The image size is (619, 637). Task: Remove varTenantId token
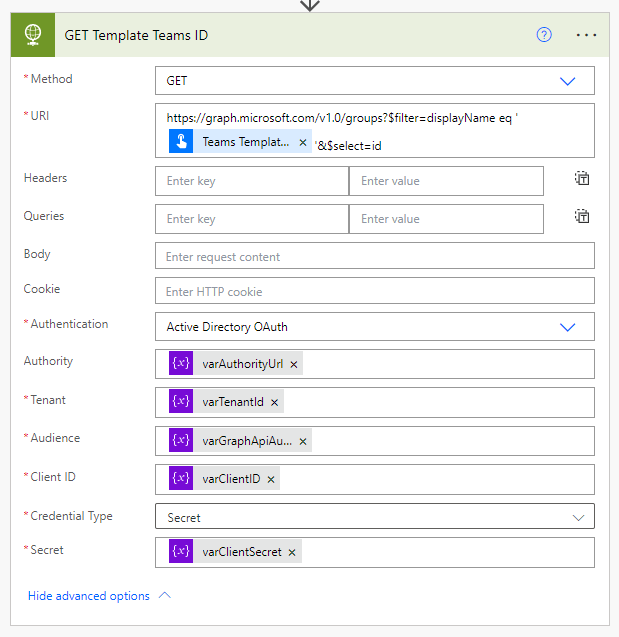pyautogui.click(x=275, y=402)
